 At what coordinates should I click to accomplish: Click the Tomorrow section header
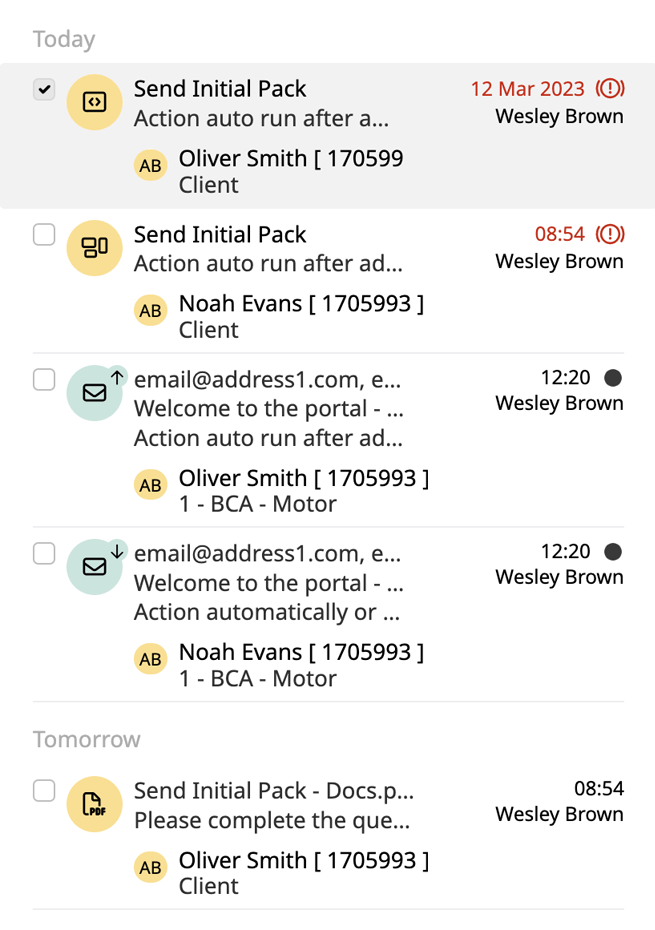click(x=87, y=740)
